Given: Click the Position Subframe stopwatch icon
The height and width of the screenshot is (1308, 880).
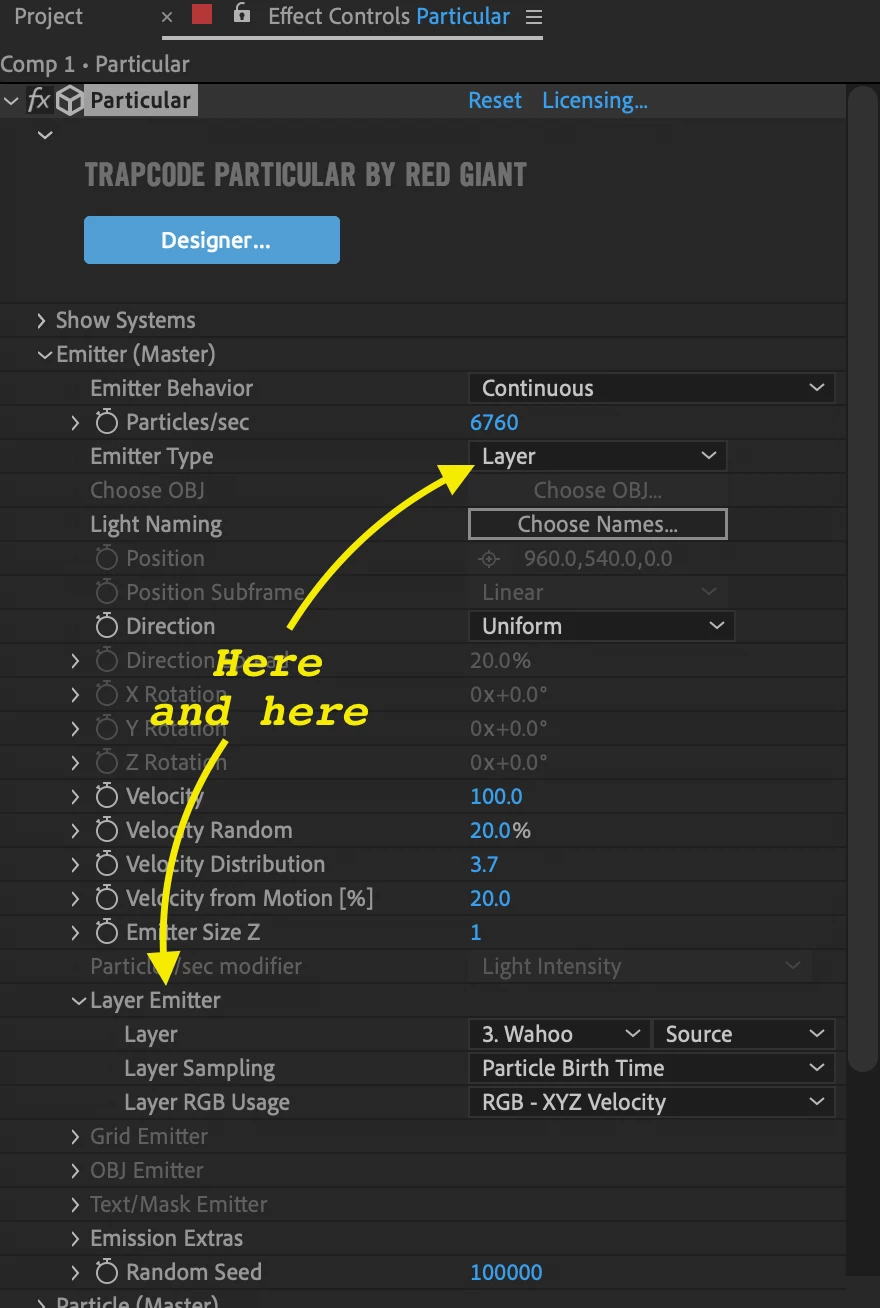Looking at the screenshot, I should tap(107, 592).
